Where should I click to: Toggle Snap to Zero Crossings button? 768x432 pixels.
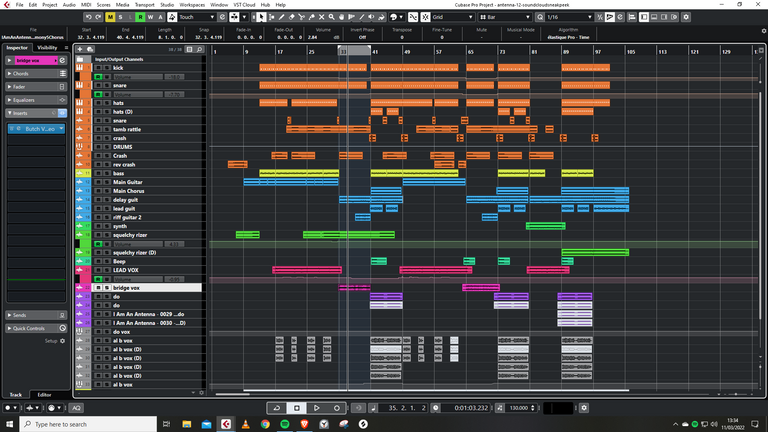click(413, 17)
